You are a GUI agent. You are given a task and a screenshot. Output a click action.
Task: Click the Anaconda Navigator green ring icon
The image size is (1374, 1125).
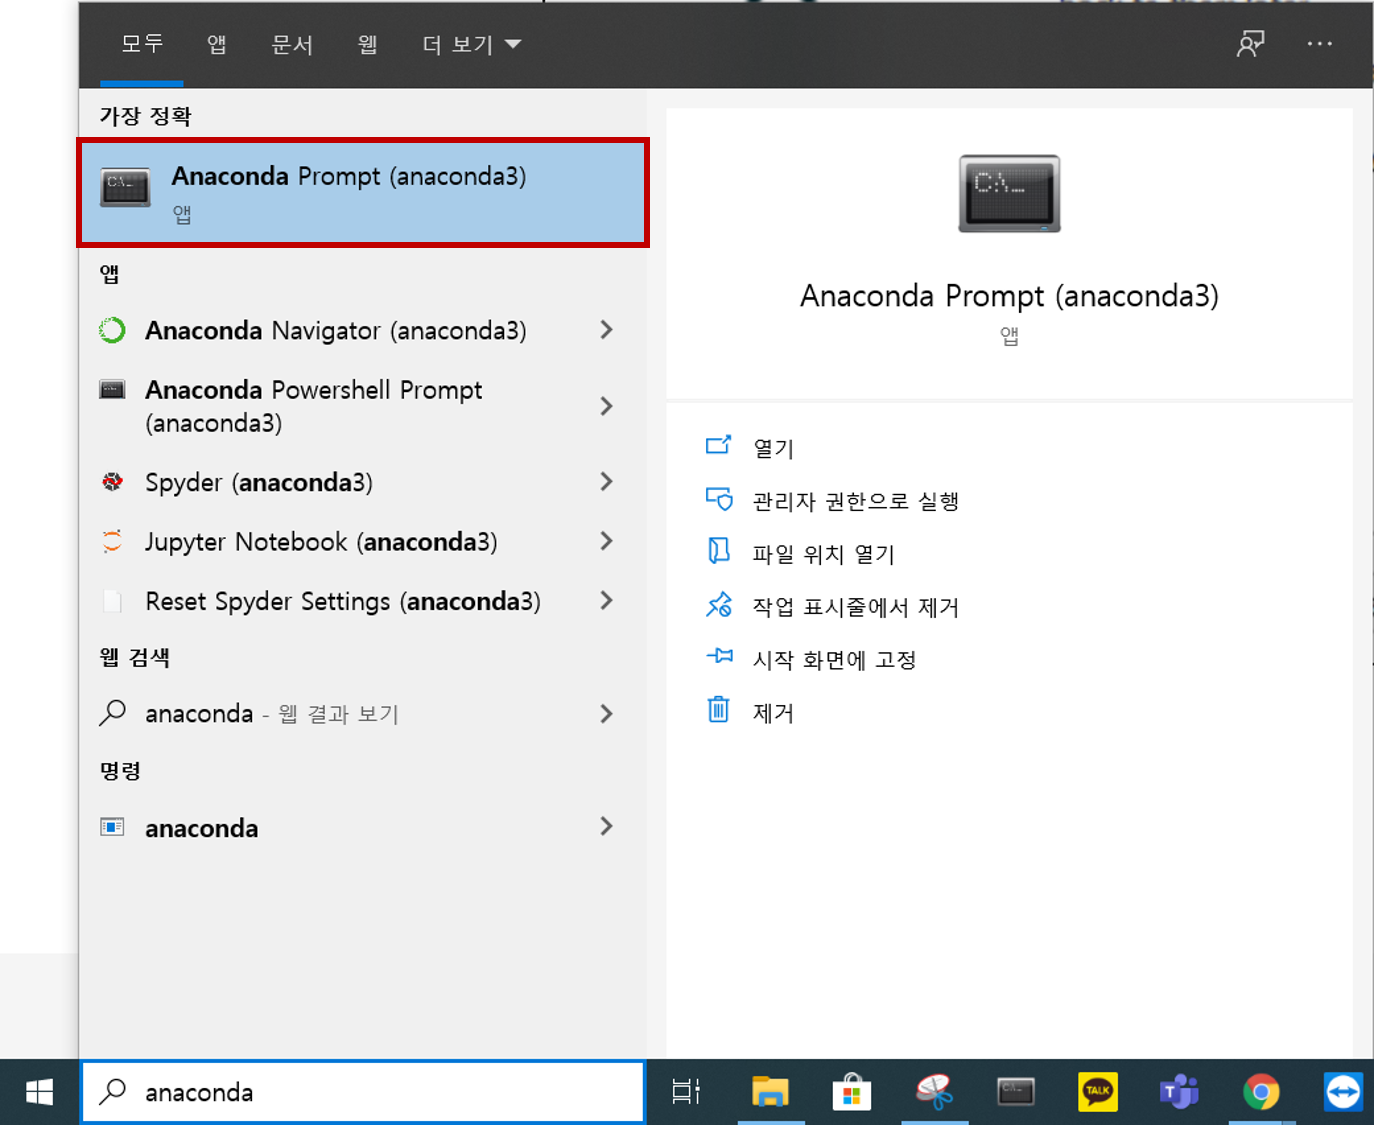(x=112, y=330)
